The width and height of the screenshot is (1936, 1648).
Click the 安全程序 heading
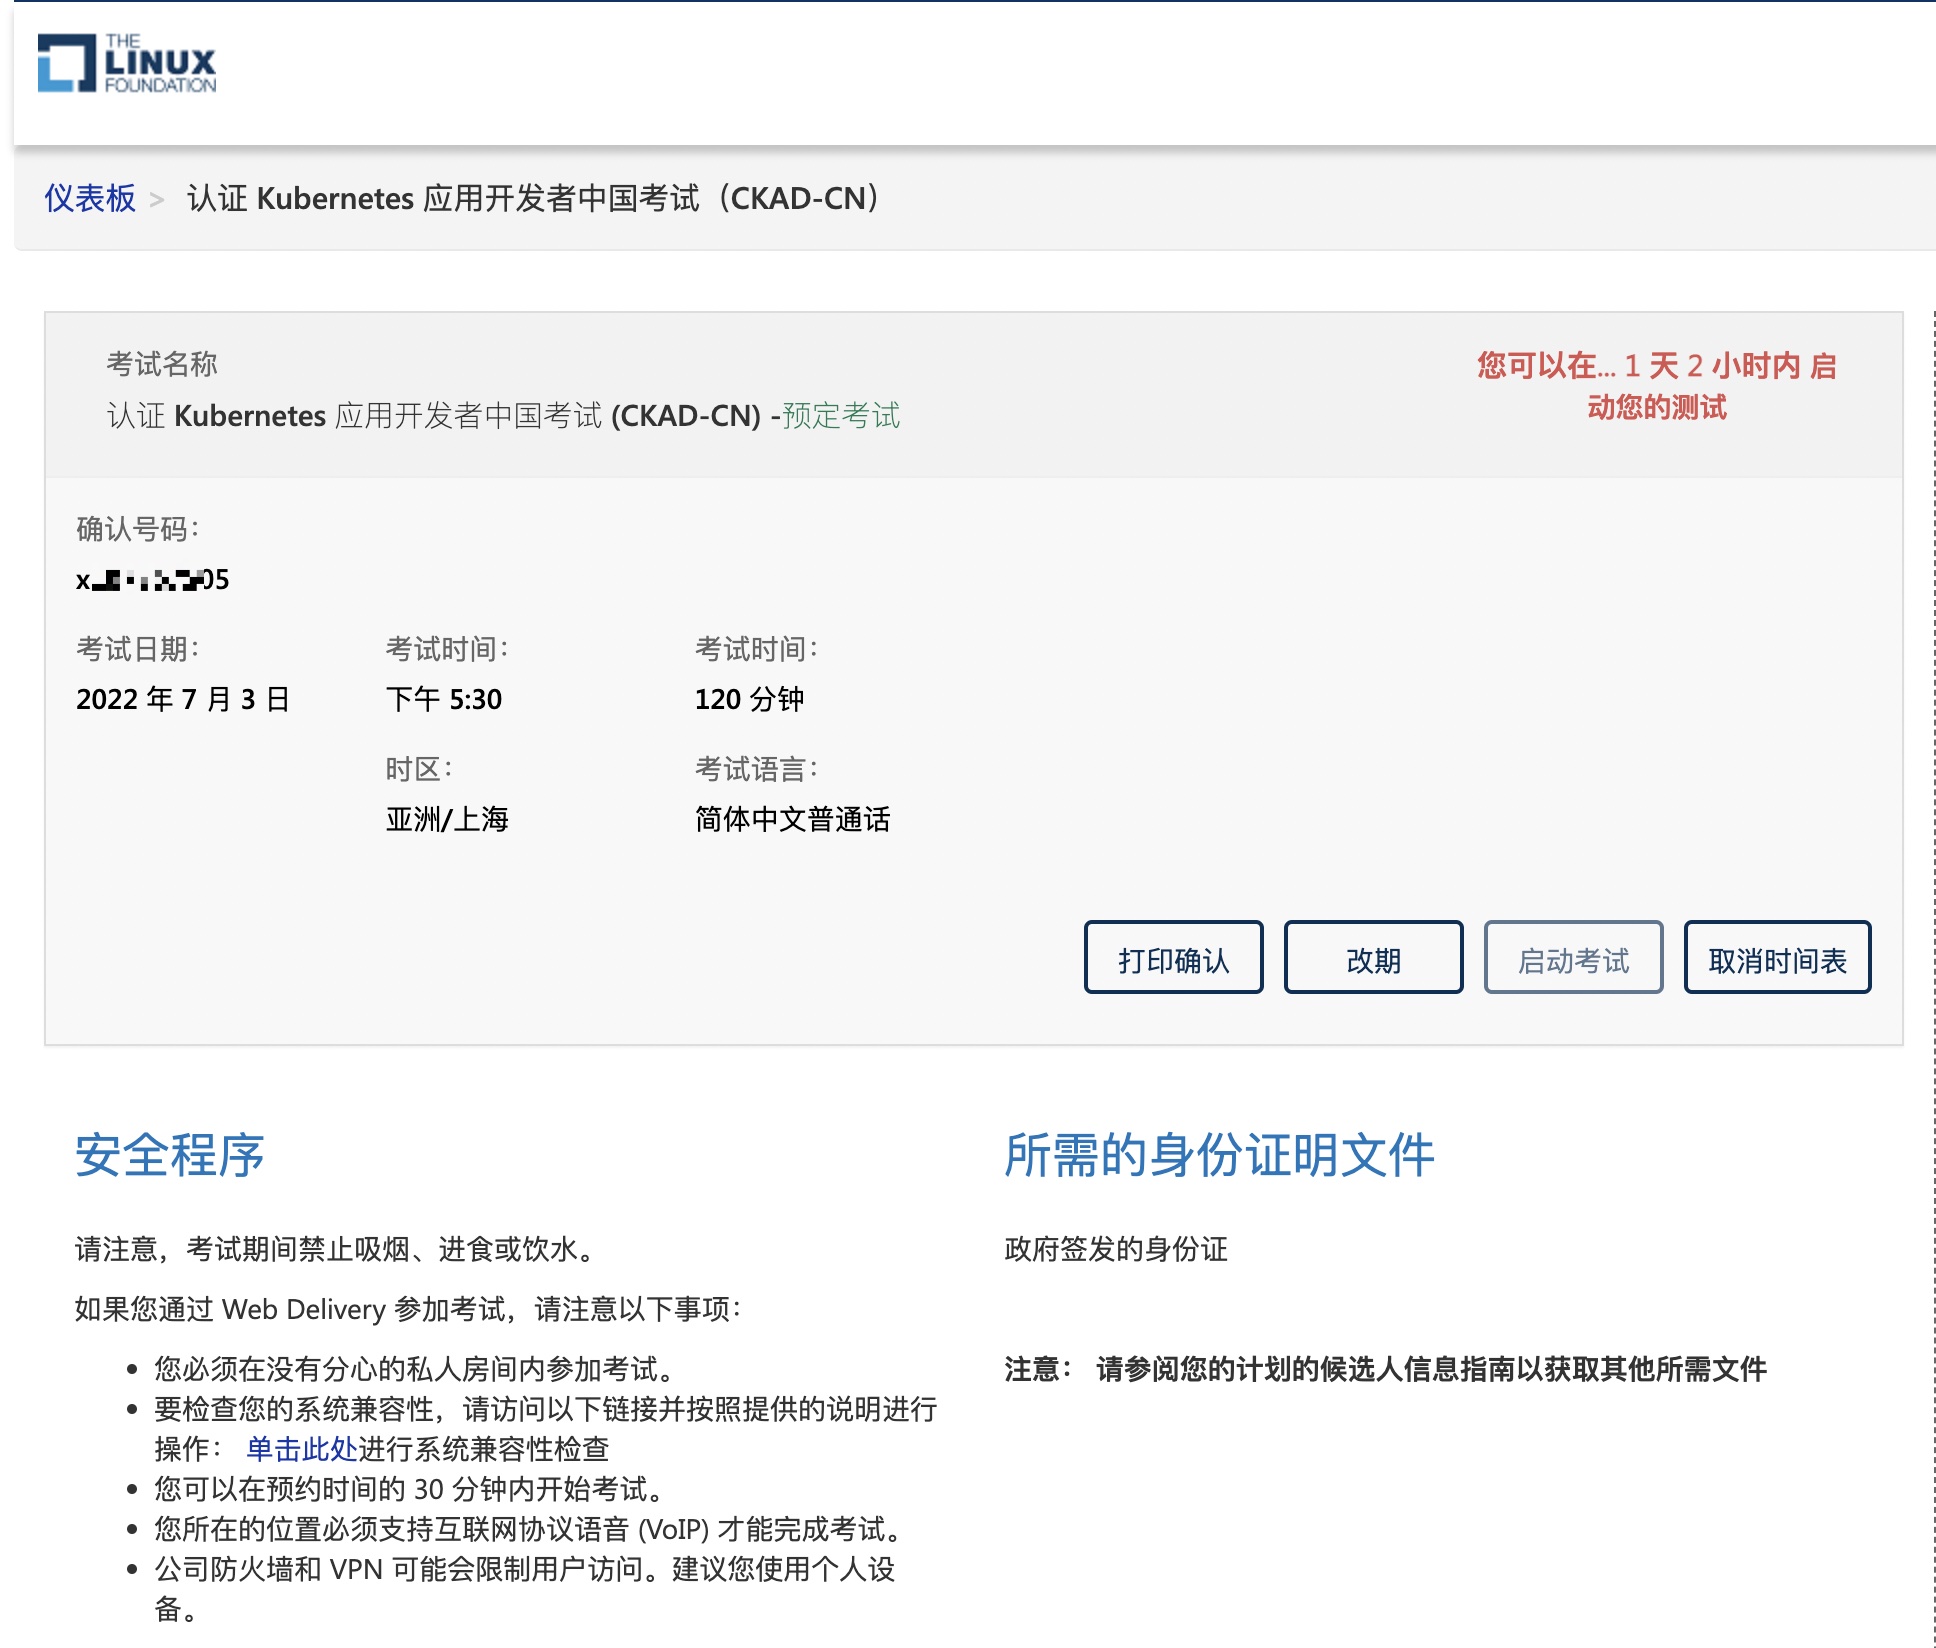170,1155
